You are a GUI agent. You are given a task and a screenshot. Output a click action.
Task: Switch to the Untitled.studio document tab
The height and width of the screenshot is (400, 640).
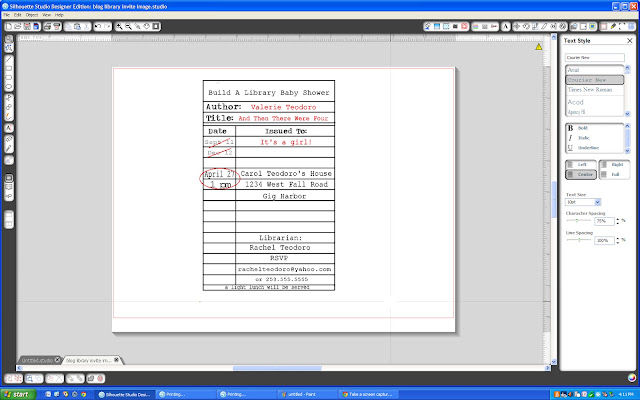pyautogui.click(x=37, y=360)
